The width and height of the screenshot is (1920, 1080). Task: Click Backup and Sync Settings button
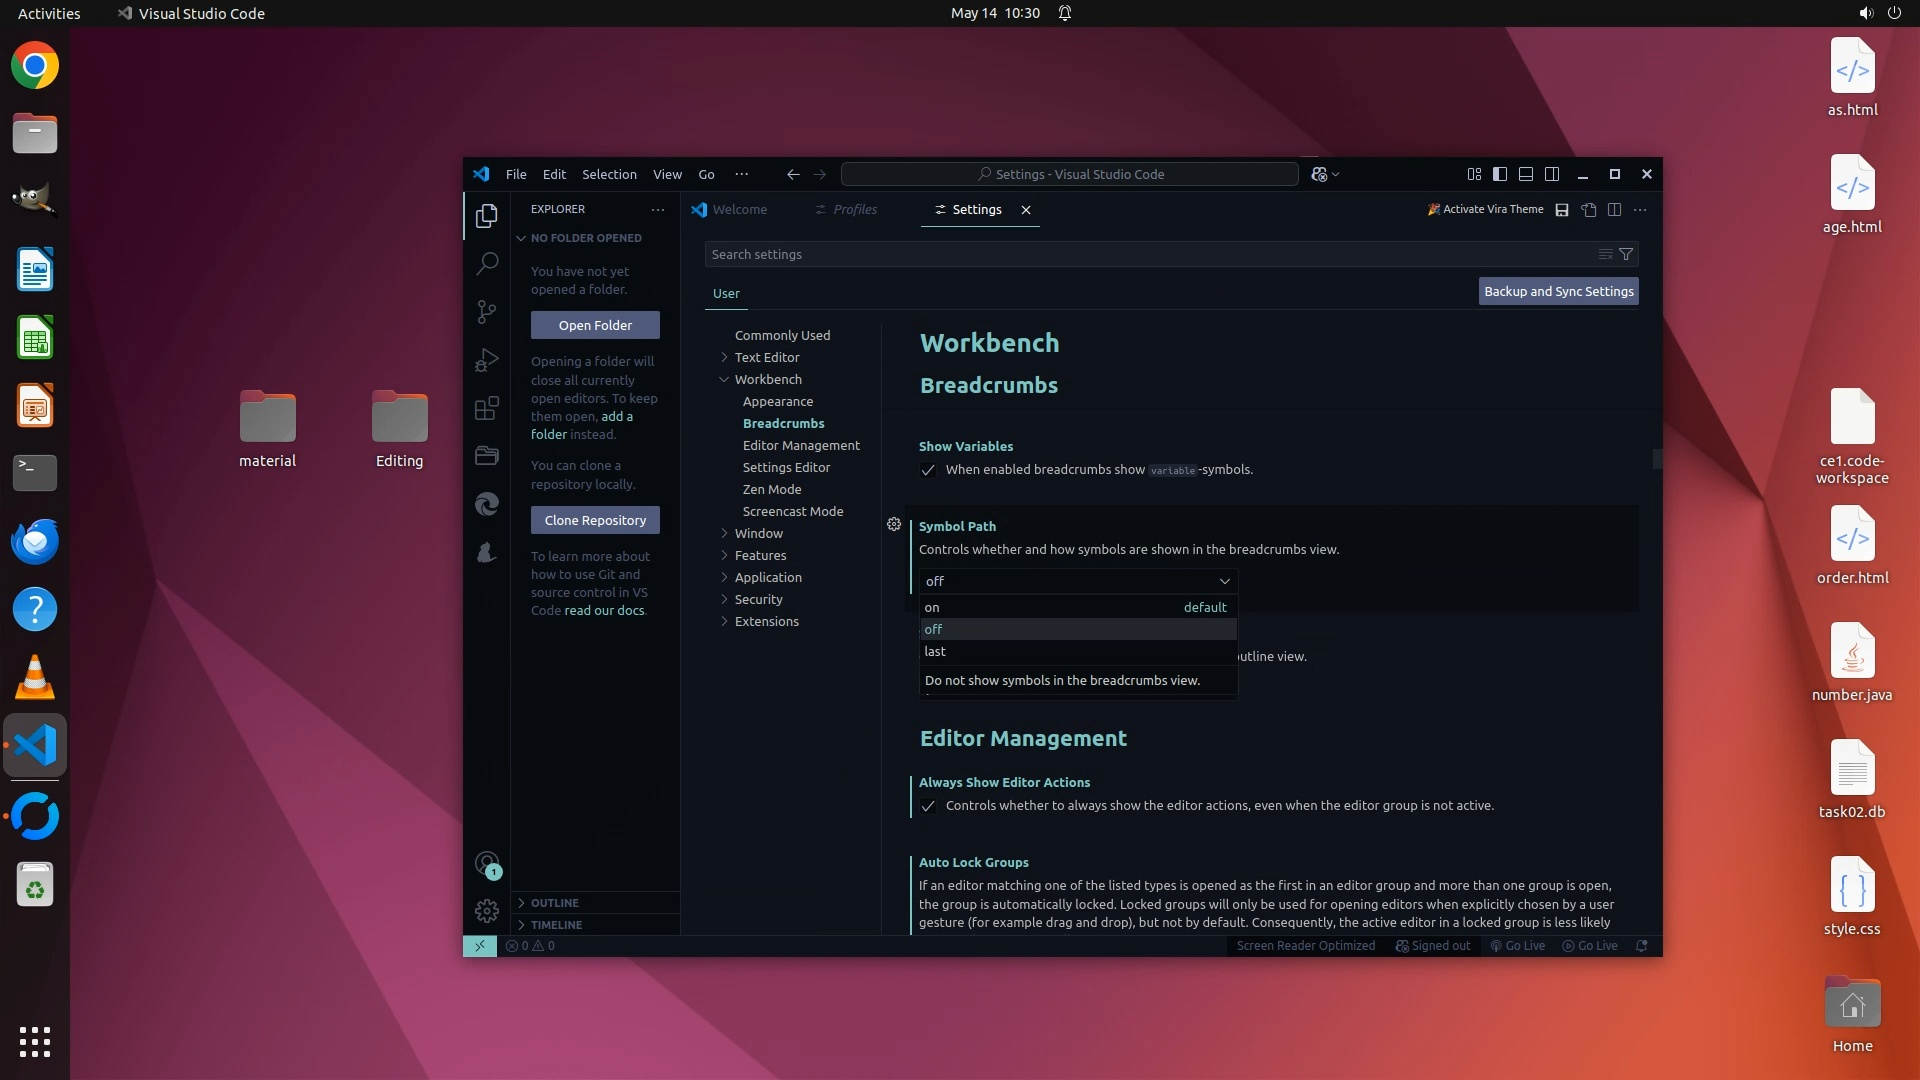[x=1558, y=291]
